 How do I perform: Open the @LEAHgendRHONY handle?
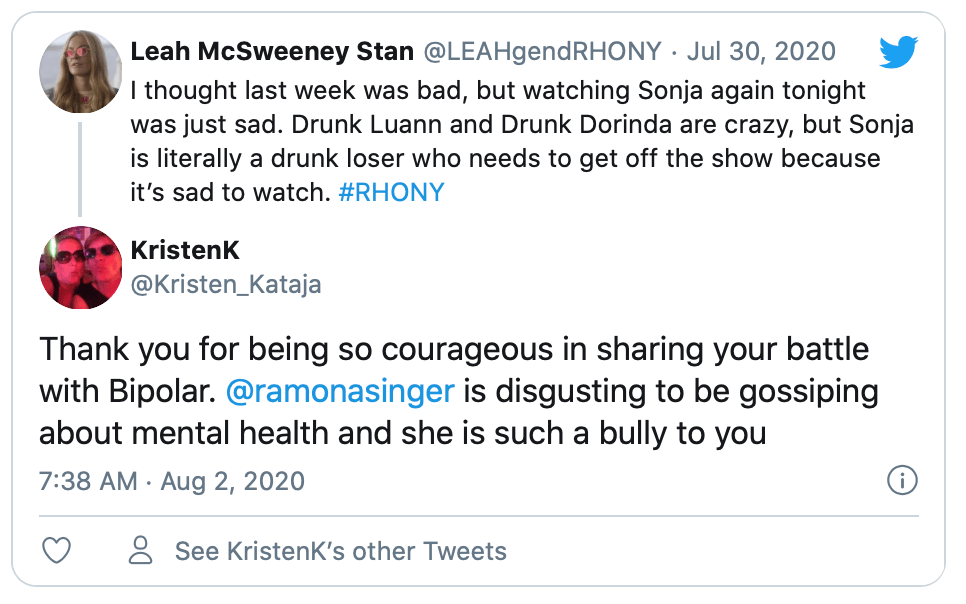[545, 51]
